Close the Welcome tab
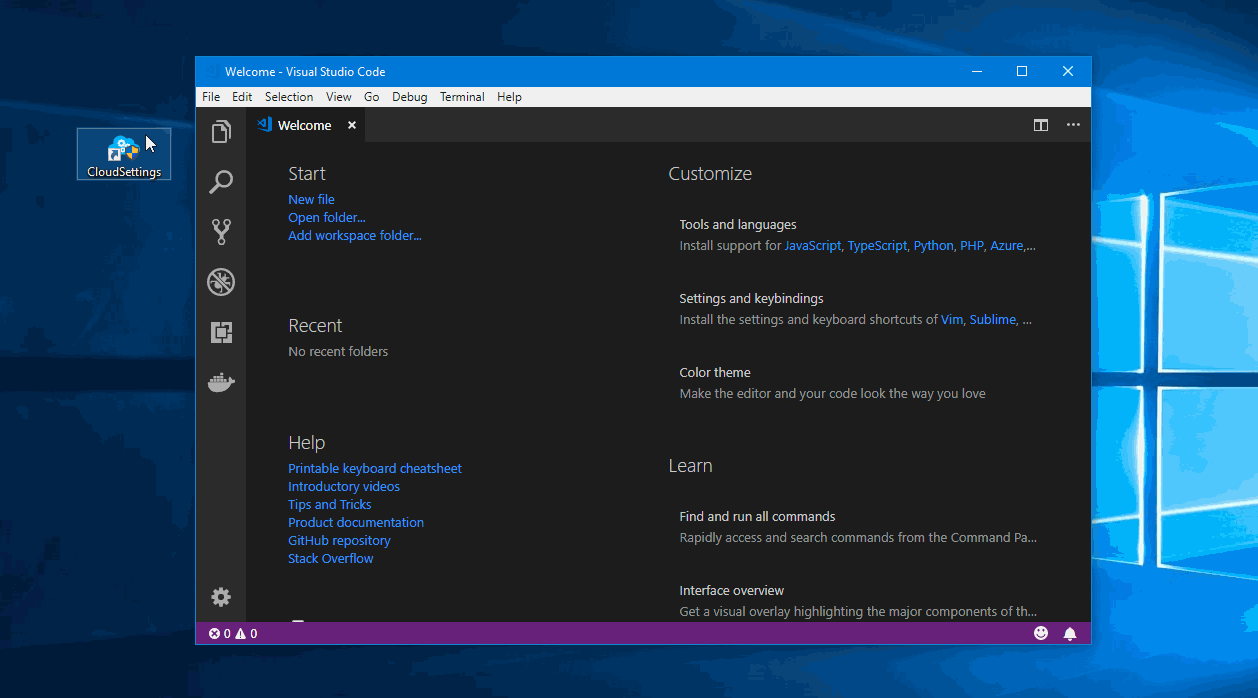The image size is (1258, 698). (x=352, y=125)
